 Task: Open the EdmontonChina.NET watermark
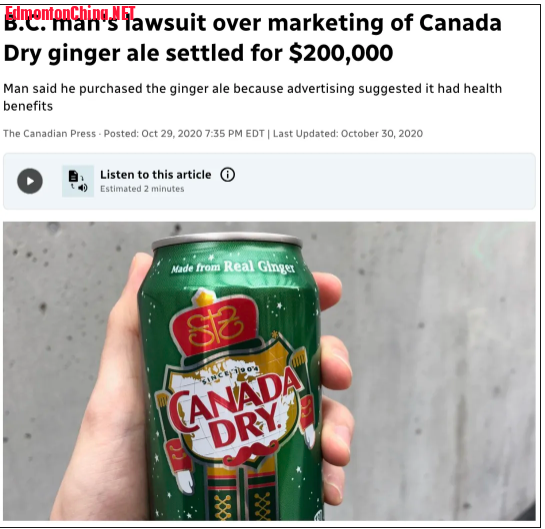(x=70, y=14)
